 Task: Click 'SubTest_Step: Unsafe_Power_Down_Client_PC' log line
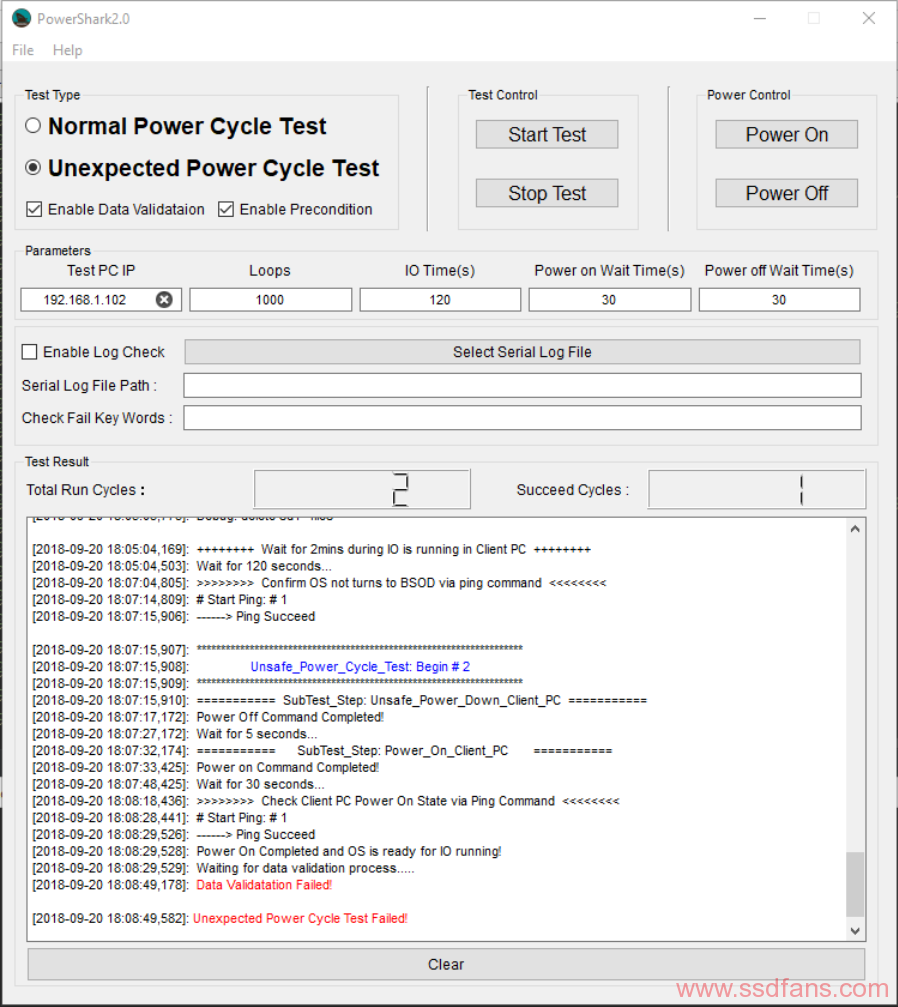click(x=421, y=700)
